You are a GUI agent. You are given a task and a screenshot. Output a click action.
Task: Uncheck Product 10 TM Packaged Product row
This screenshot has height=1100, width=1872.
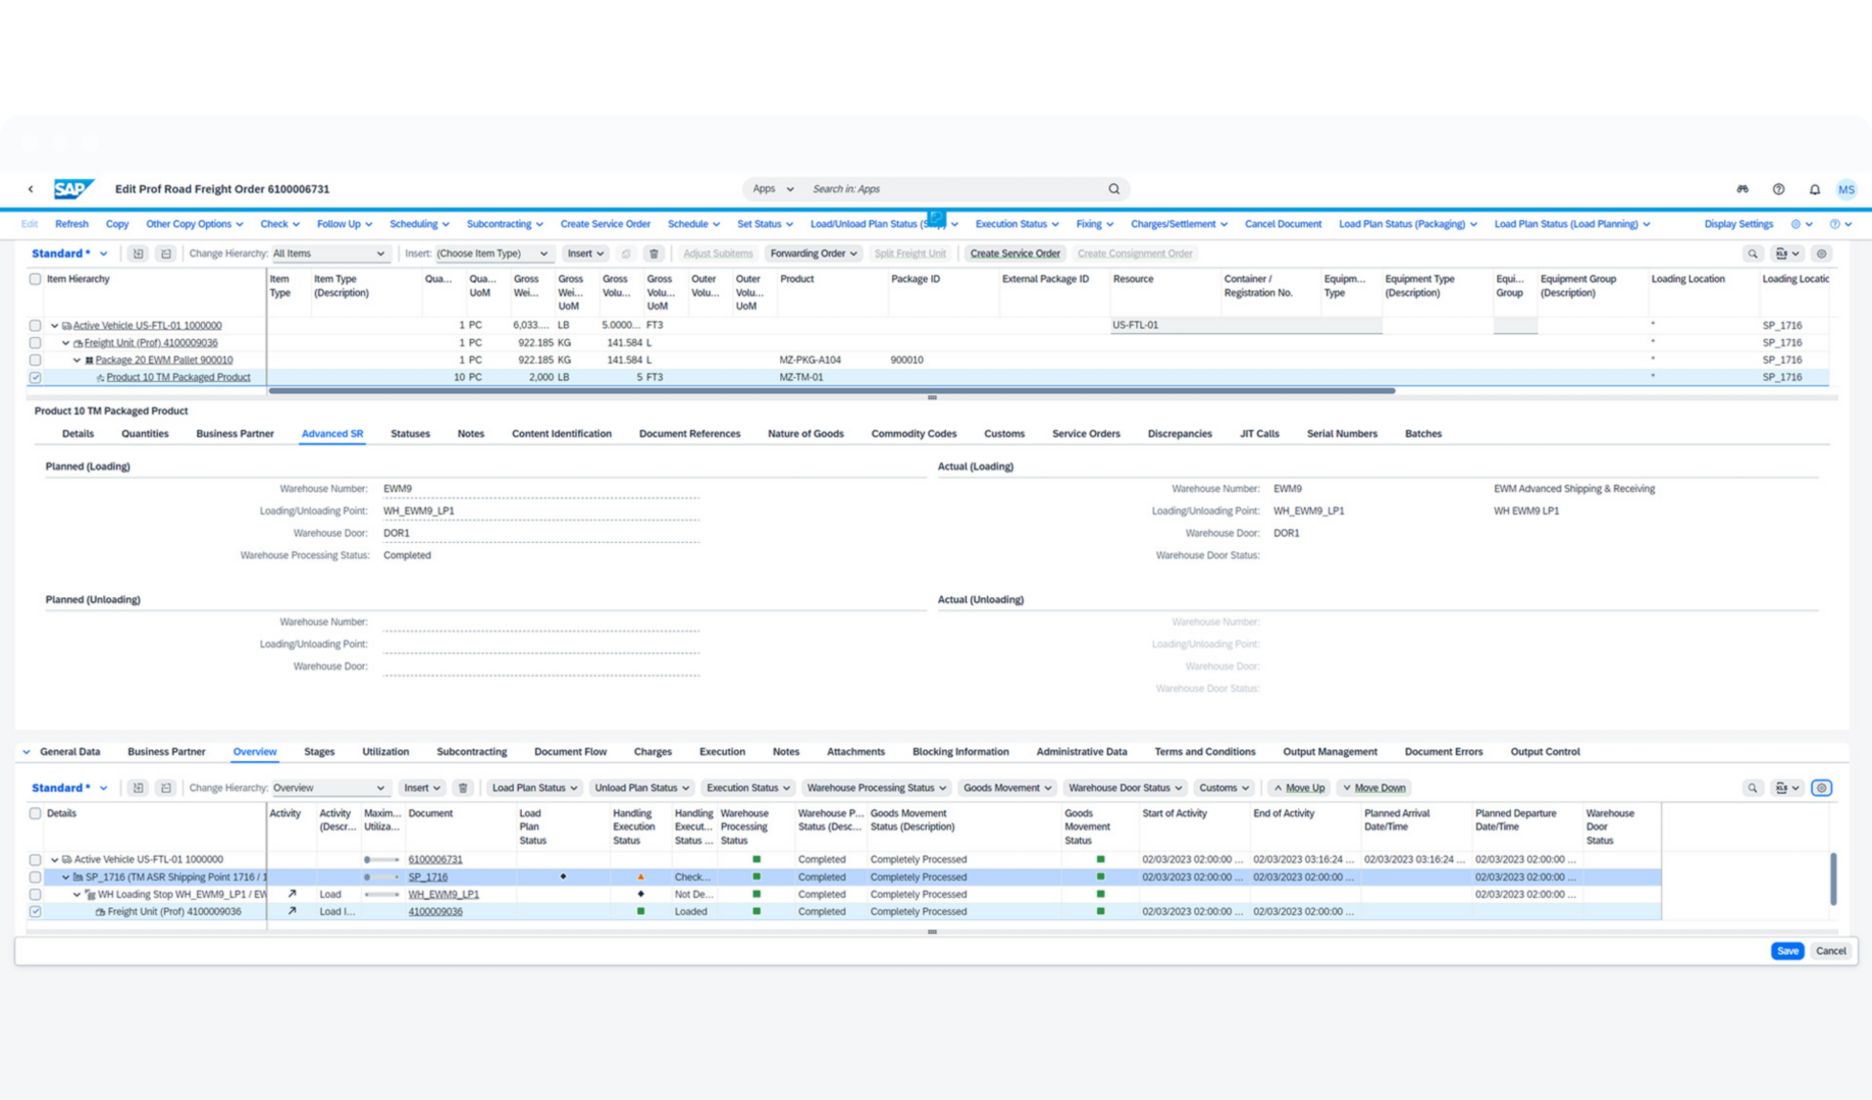(35, 378)
